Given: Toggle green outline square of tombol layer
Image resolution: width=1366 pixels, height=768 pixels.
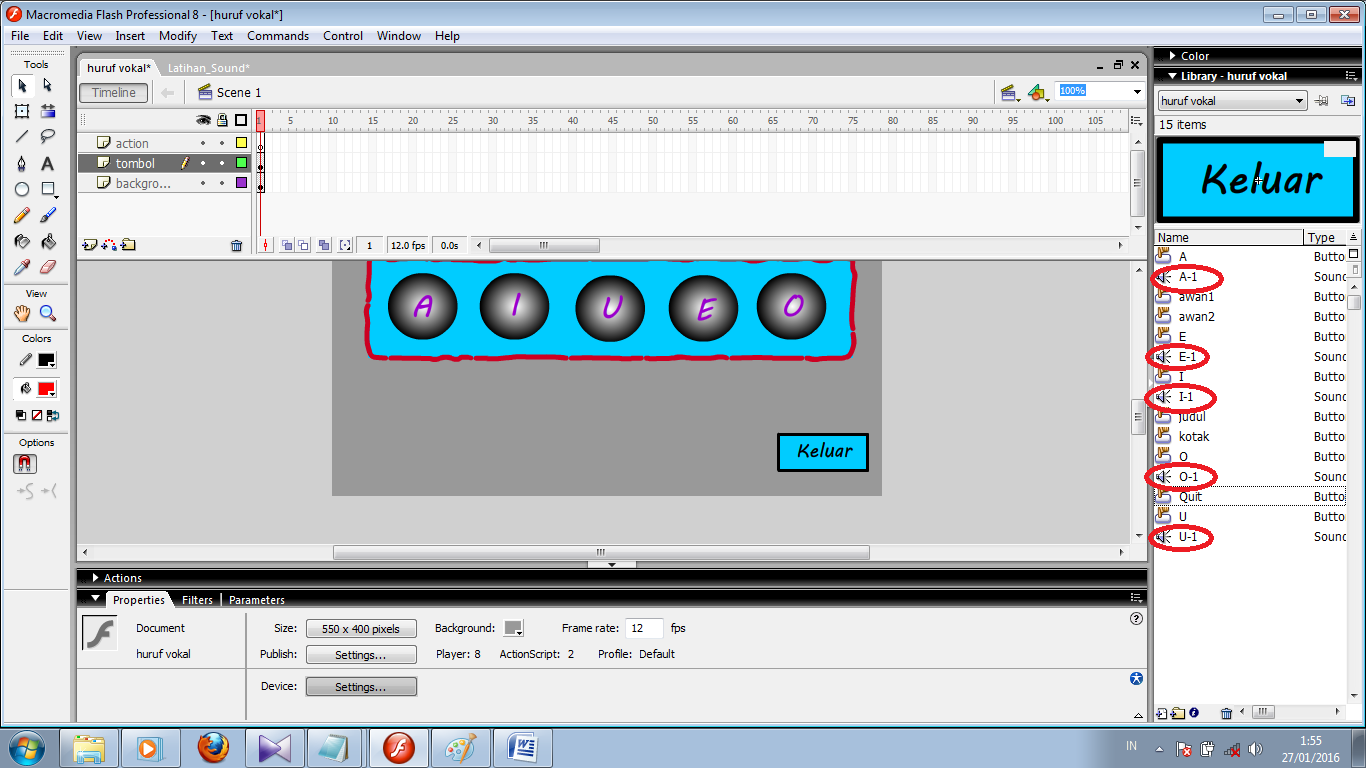Looking at the screenshot, I should tap(241, 163).
